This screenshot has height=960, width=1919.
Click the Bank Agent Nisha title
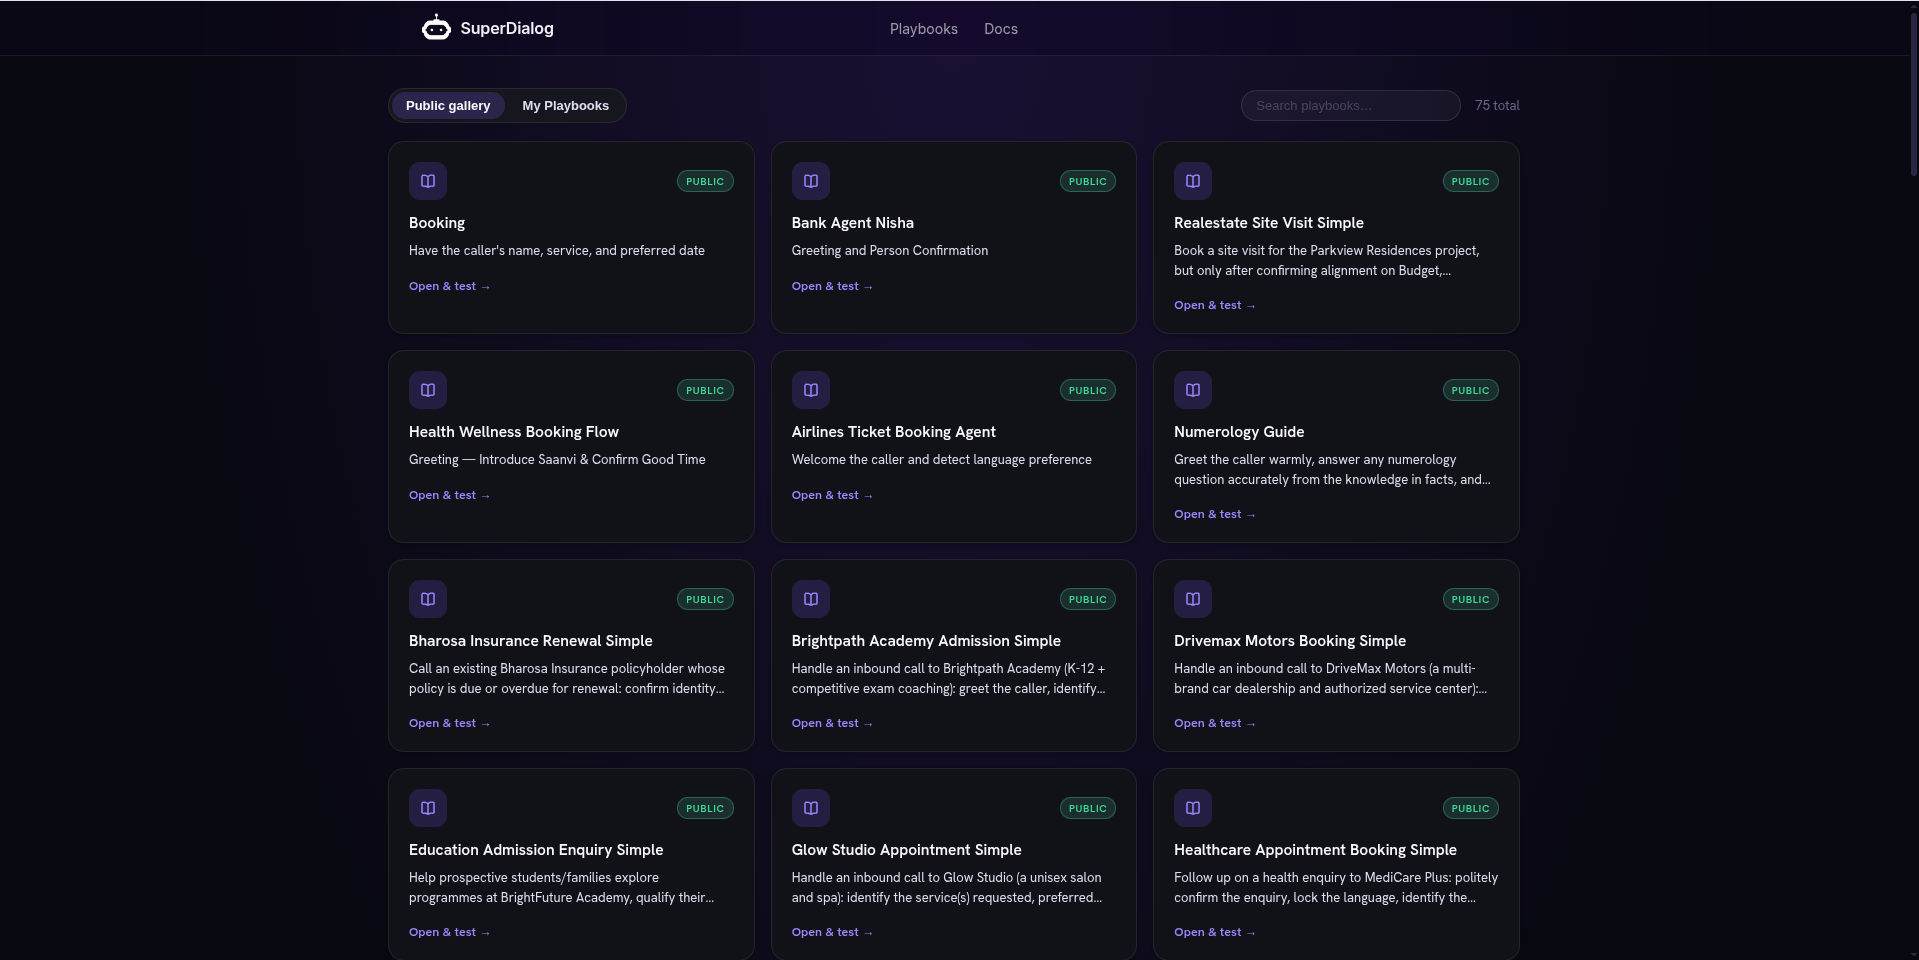853,223
